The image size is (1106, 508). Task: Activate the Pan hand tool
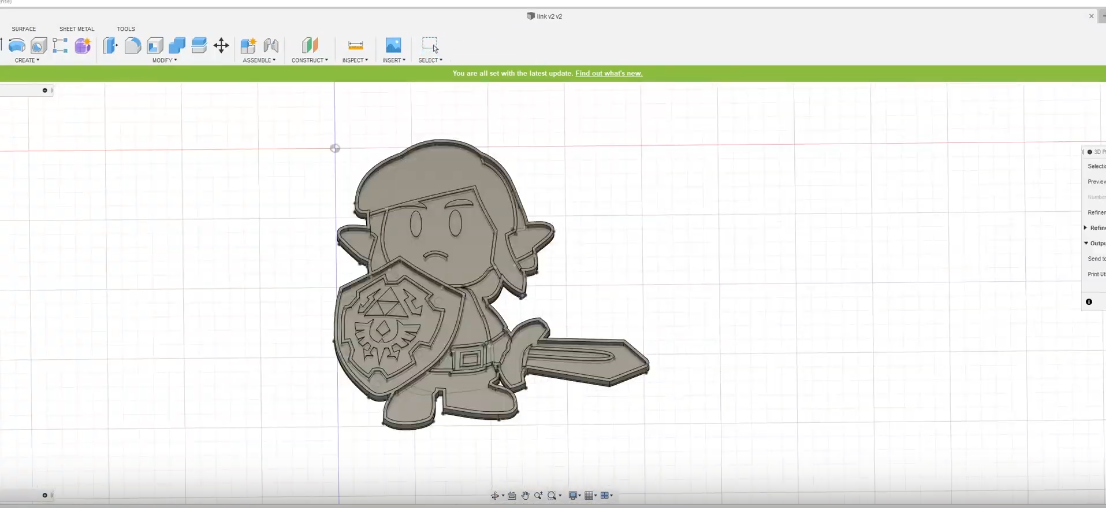click(x=525, y=496)
